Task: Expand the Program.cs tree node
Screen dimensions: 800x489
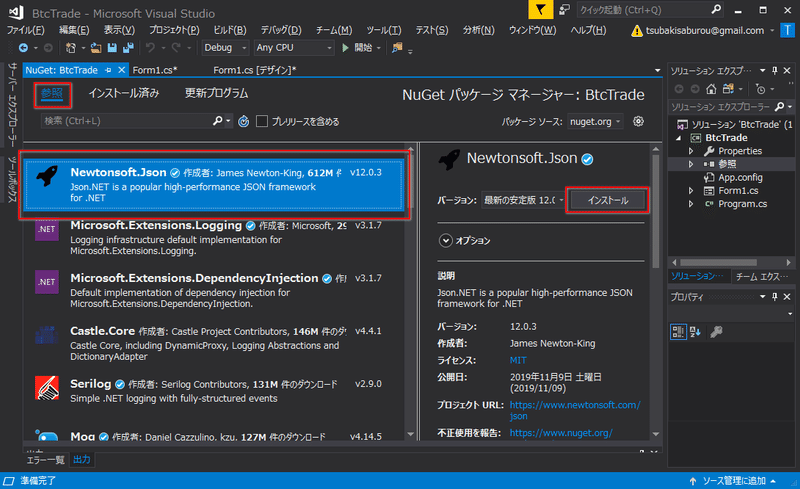Action: click(691, 204)
